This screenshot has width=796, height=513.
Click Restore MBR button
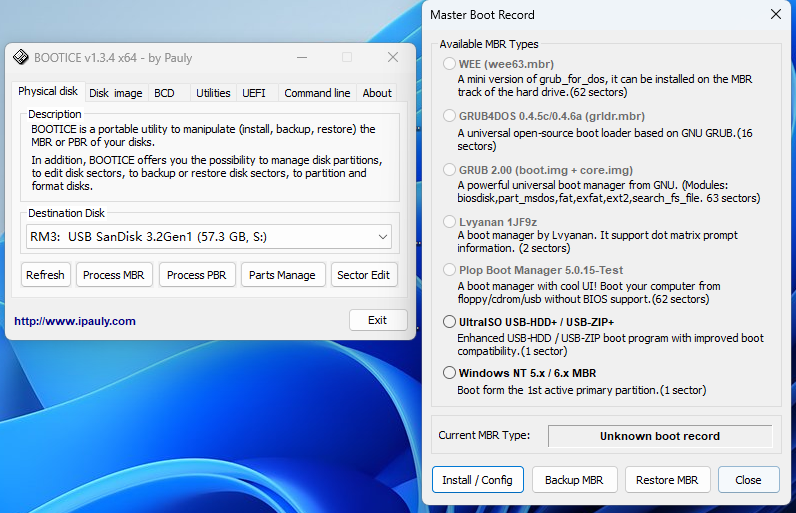[x=667, y=480]
